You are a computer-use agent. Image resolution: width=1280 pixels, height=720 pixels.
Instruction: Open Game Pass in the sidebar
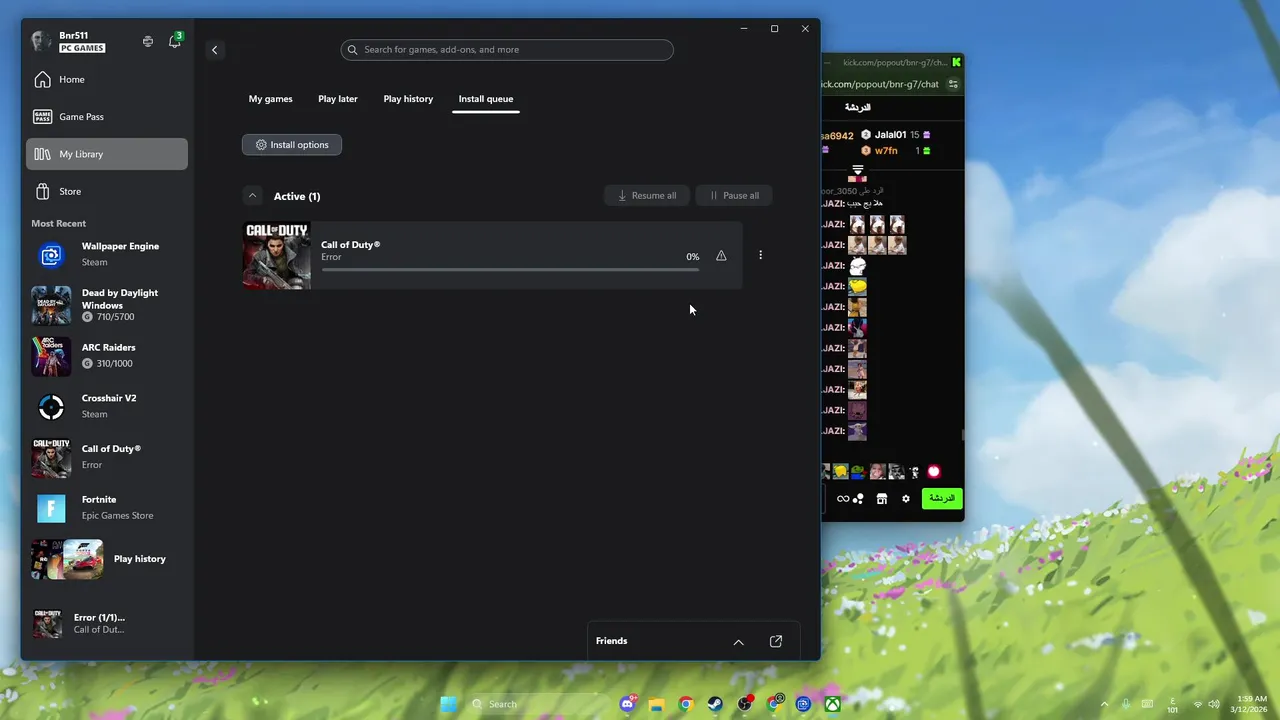(x=107, y=116)
